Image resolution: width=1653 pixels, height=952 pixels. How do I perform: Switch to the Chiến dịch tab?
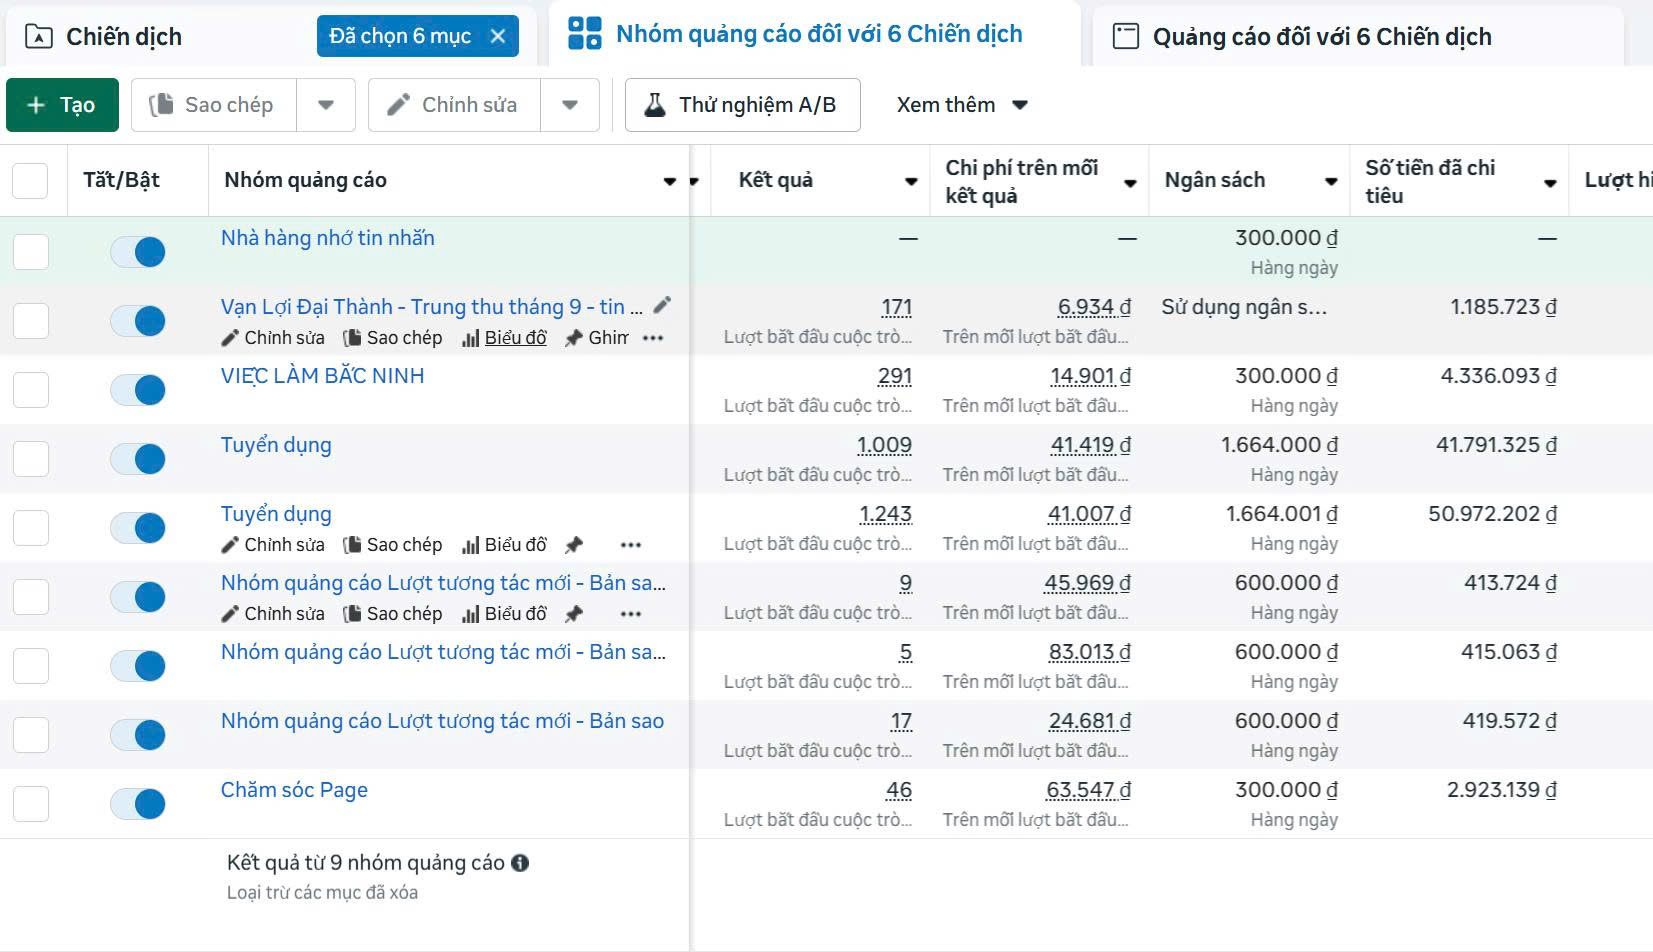point(123,37)
